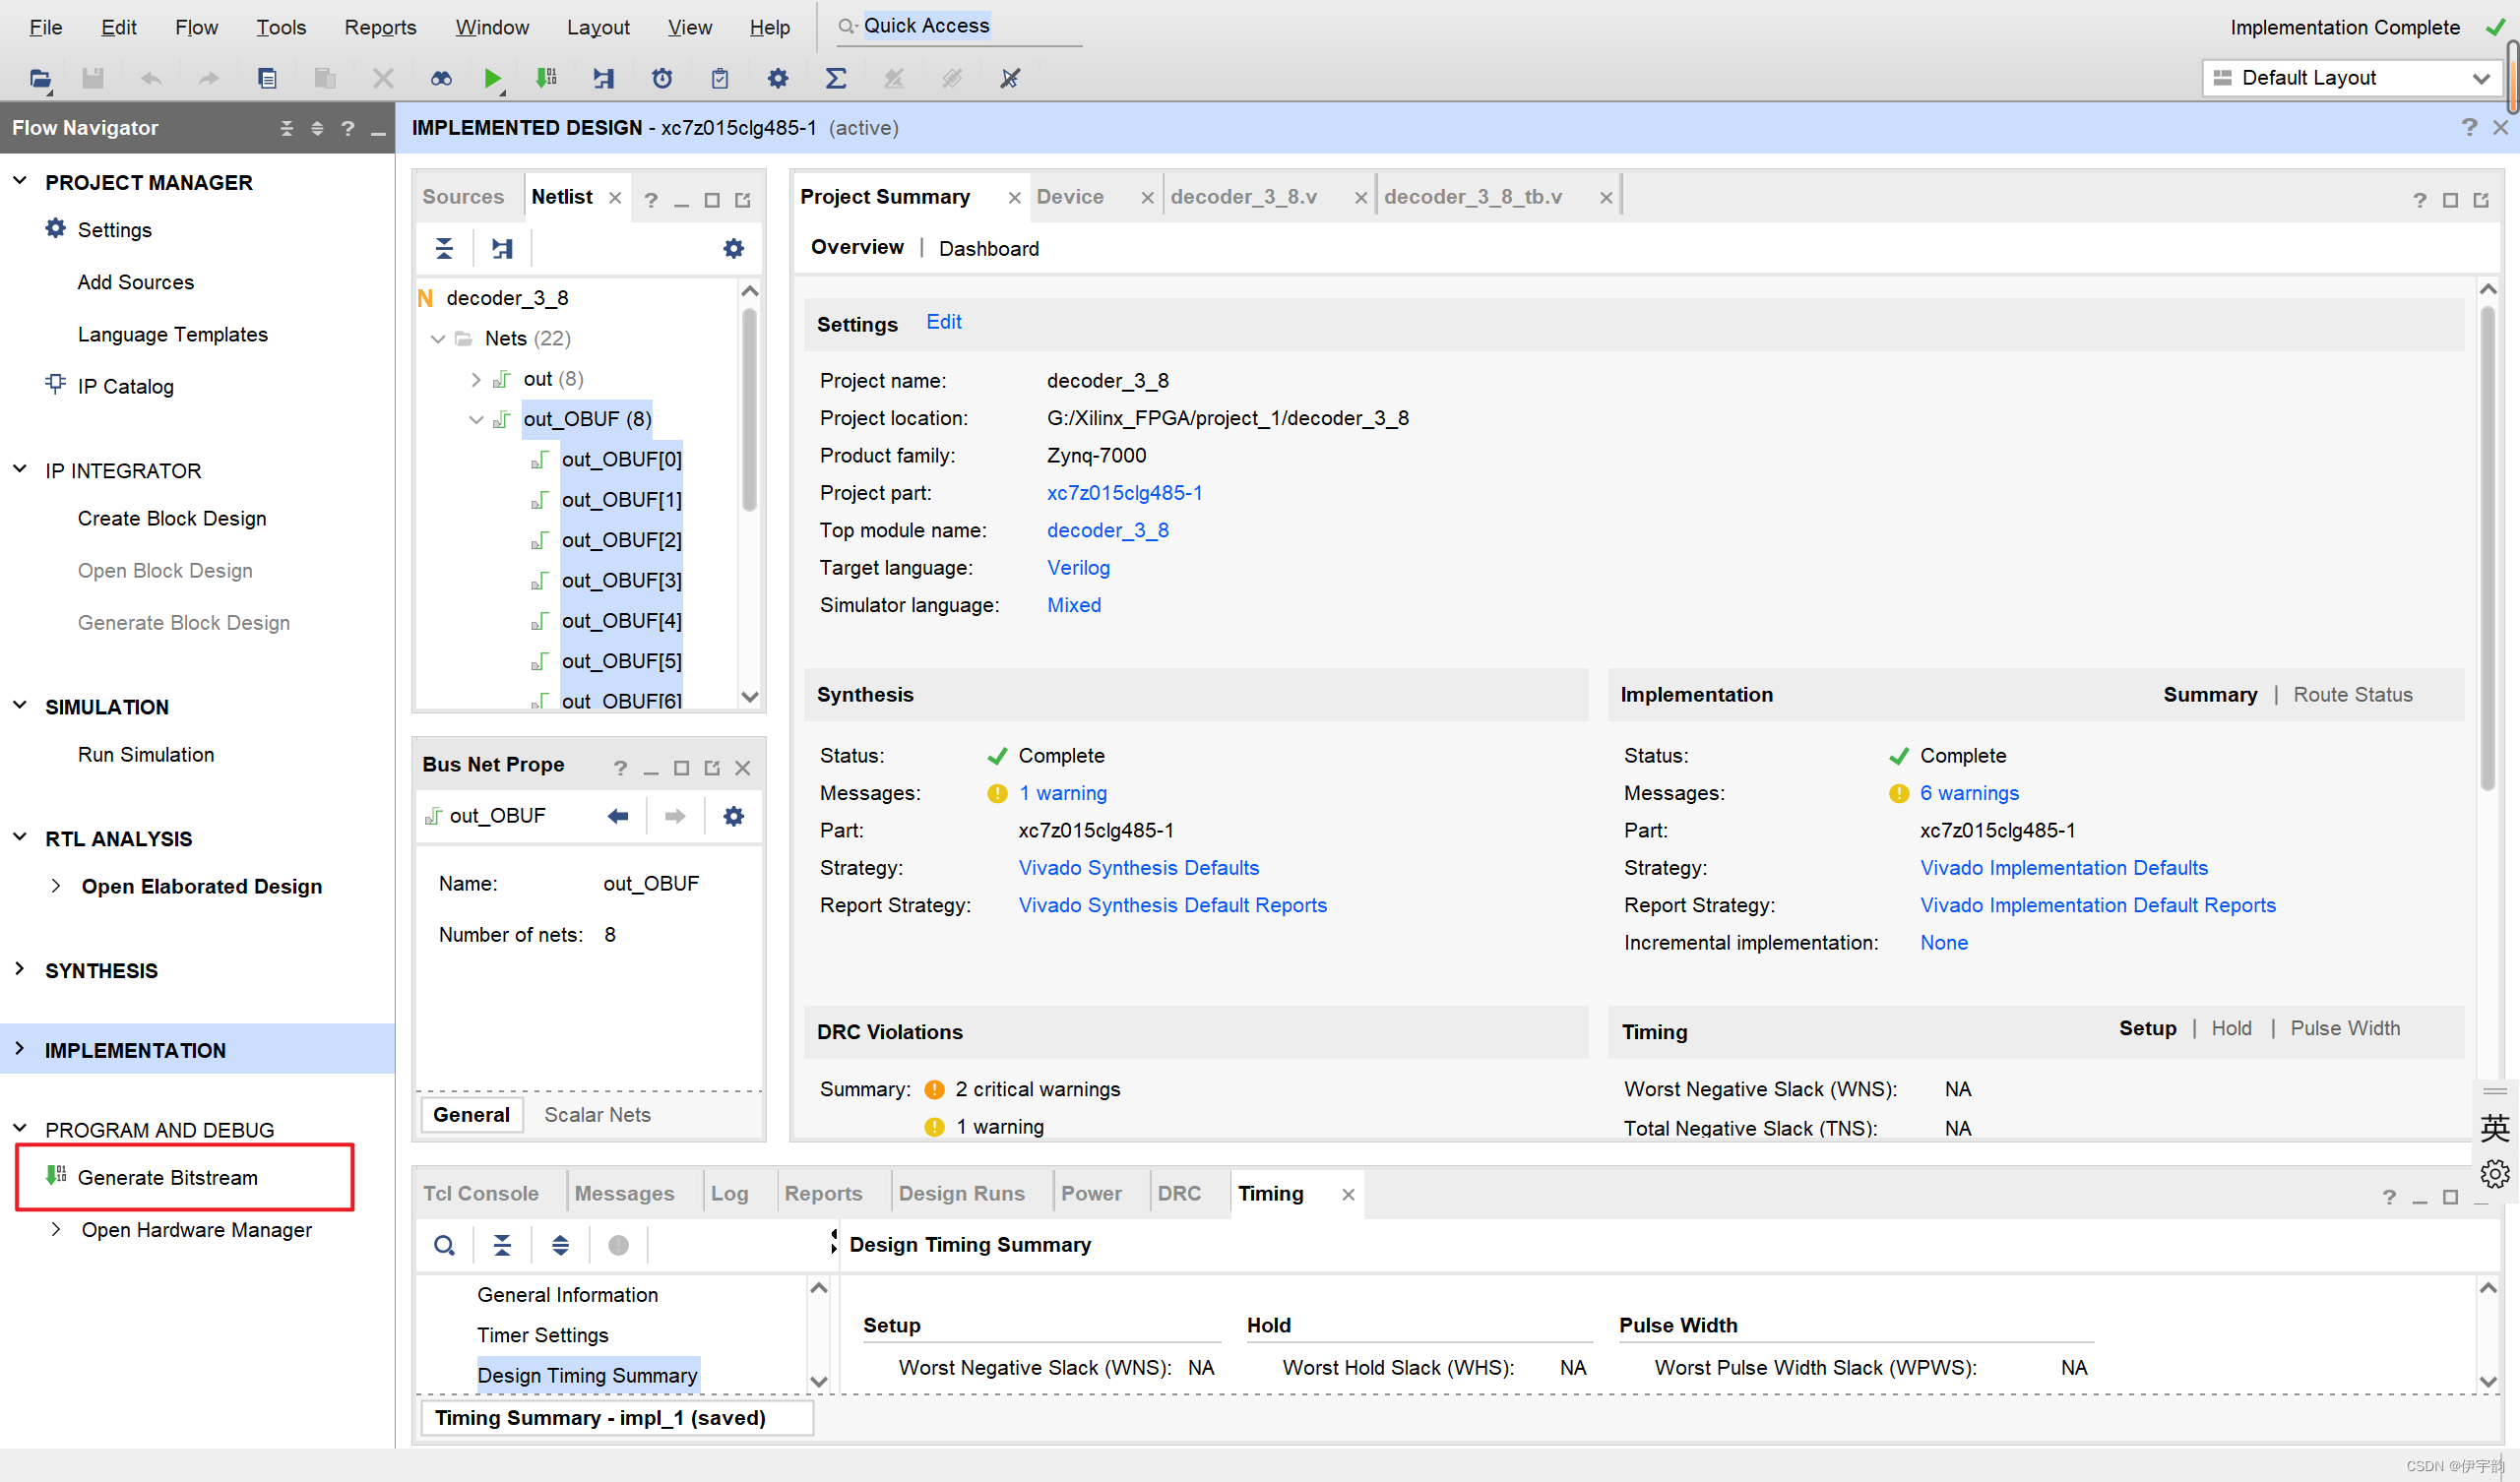Expand the SYNTHESIS section in Flow Navigator
Screen dimensions: 2520x1482
point(20,969)
